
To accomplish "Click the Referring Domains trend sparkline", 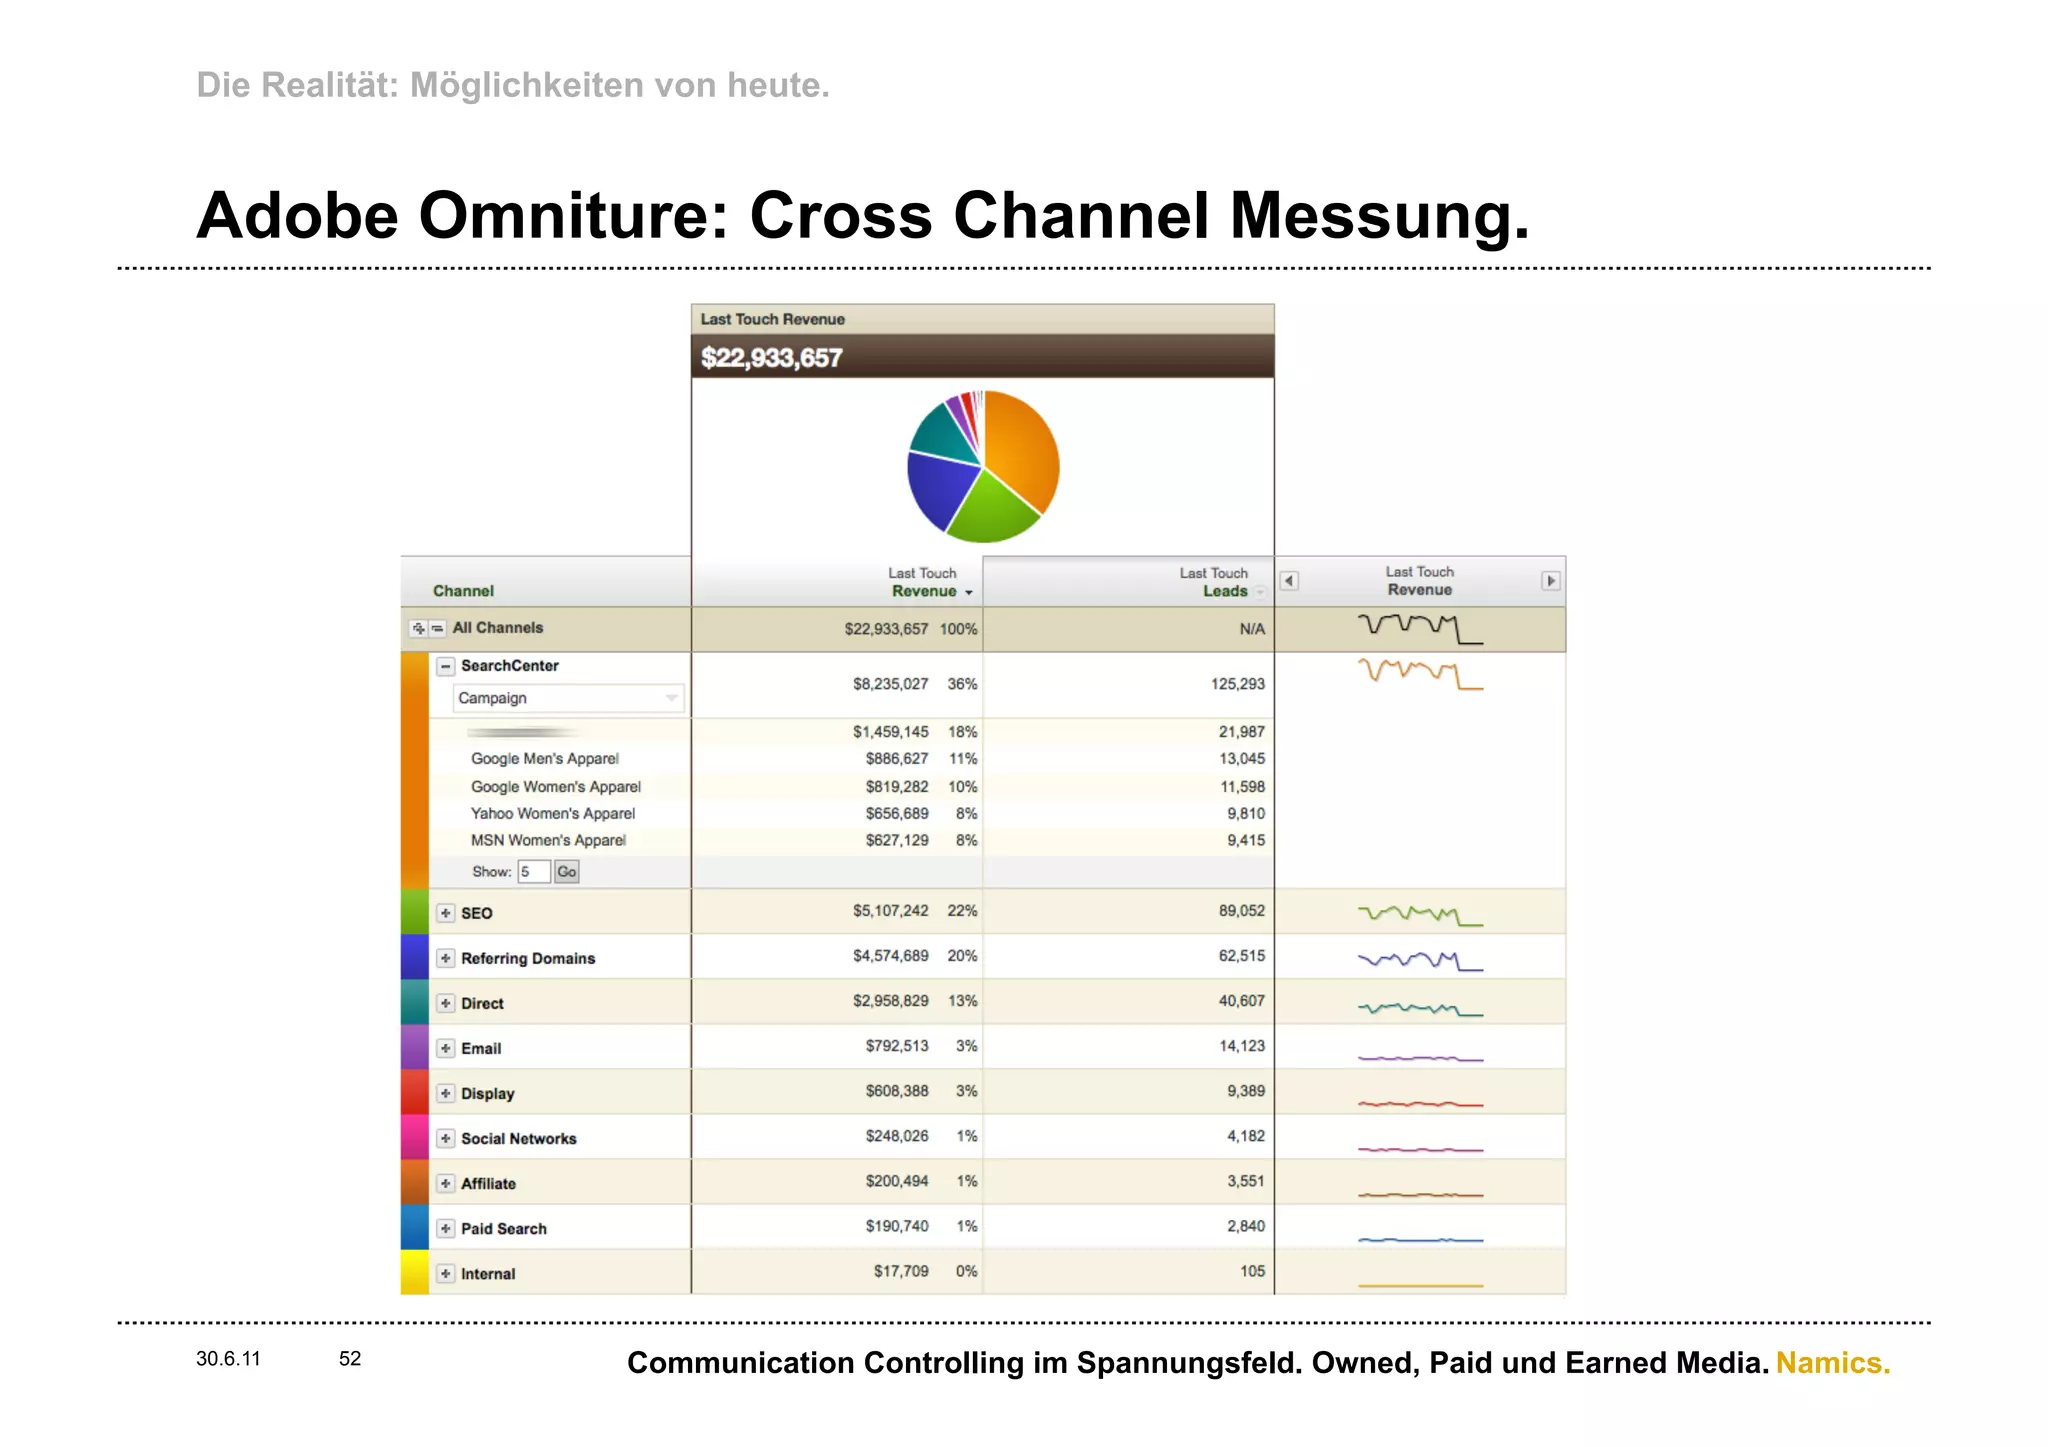I will point(1420,961).
